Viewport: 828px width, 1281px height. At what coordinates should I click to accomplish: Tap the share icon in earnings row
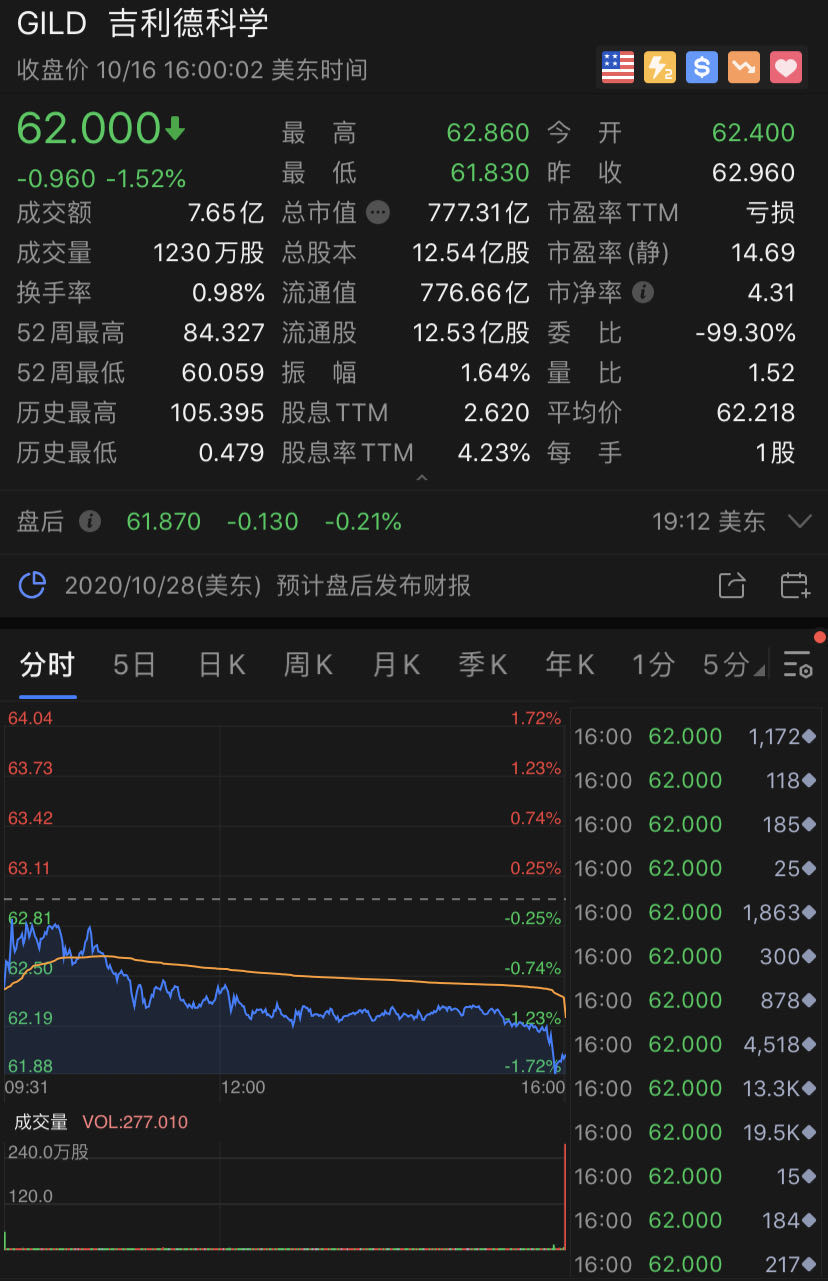click(732, 585)
